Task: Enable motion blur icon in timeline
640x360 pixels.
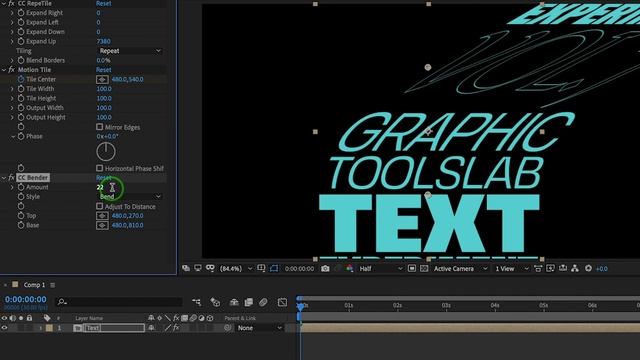Action: (x=263, y=302)
